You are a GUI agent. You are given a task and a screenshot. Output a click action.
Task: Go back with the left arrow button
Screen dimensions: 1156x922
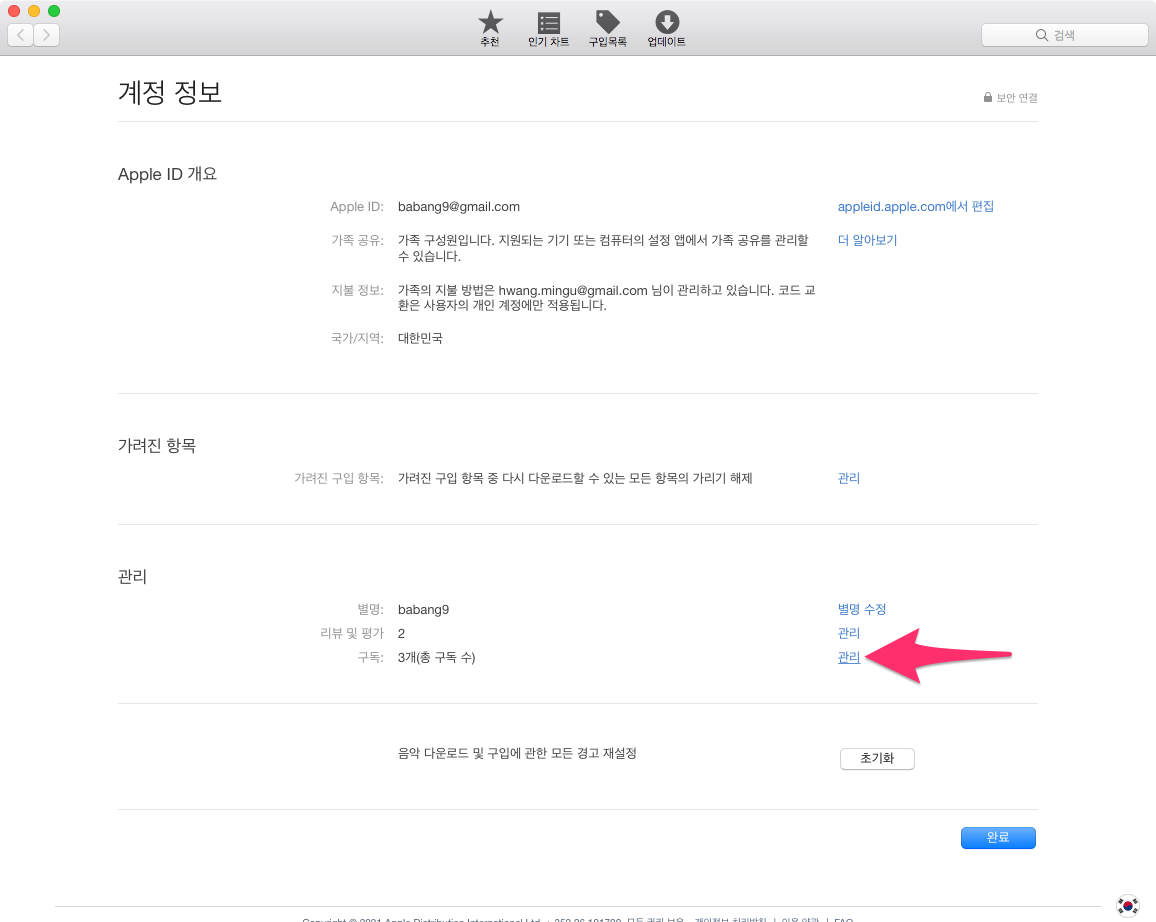pyautogui.click(x=21, y=35)
